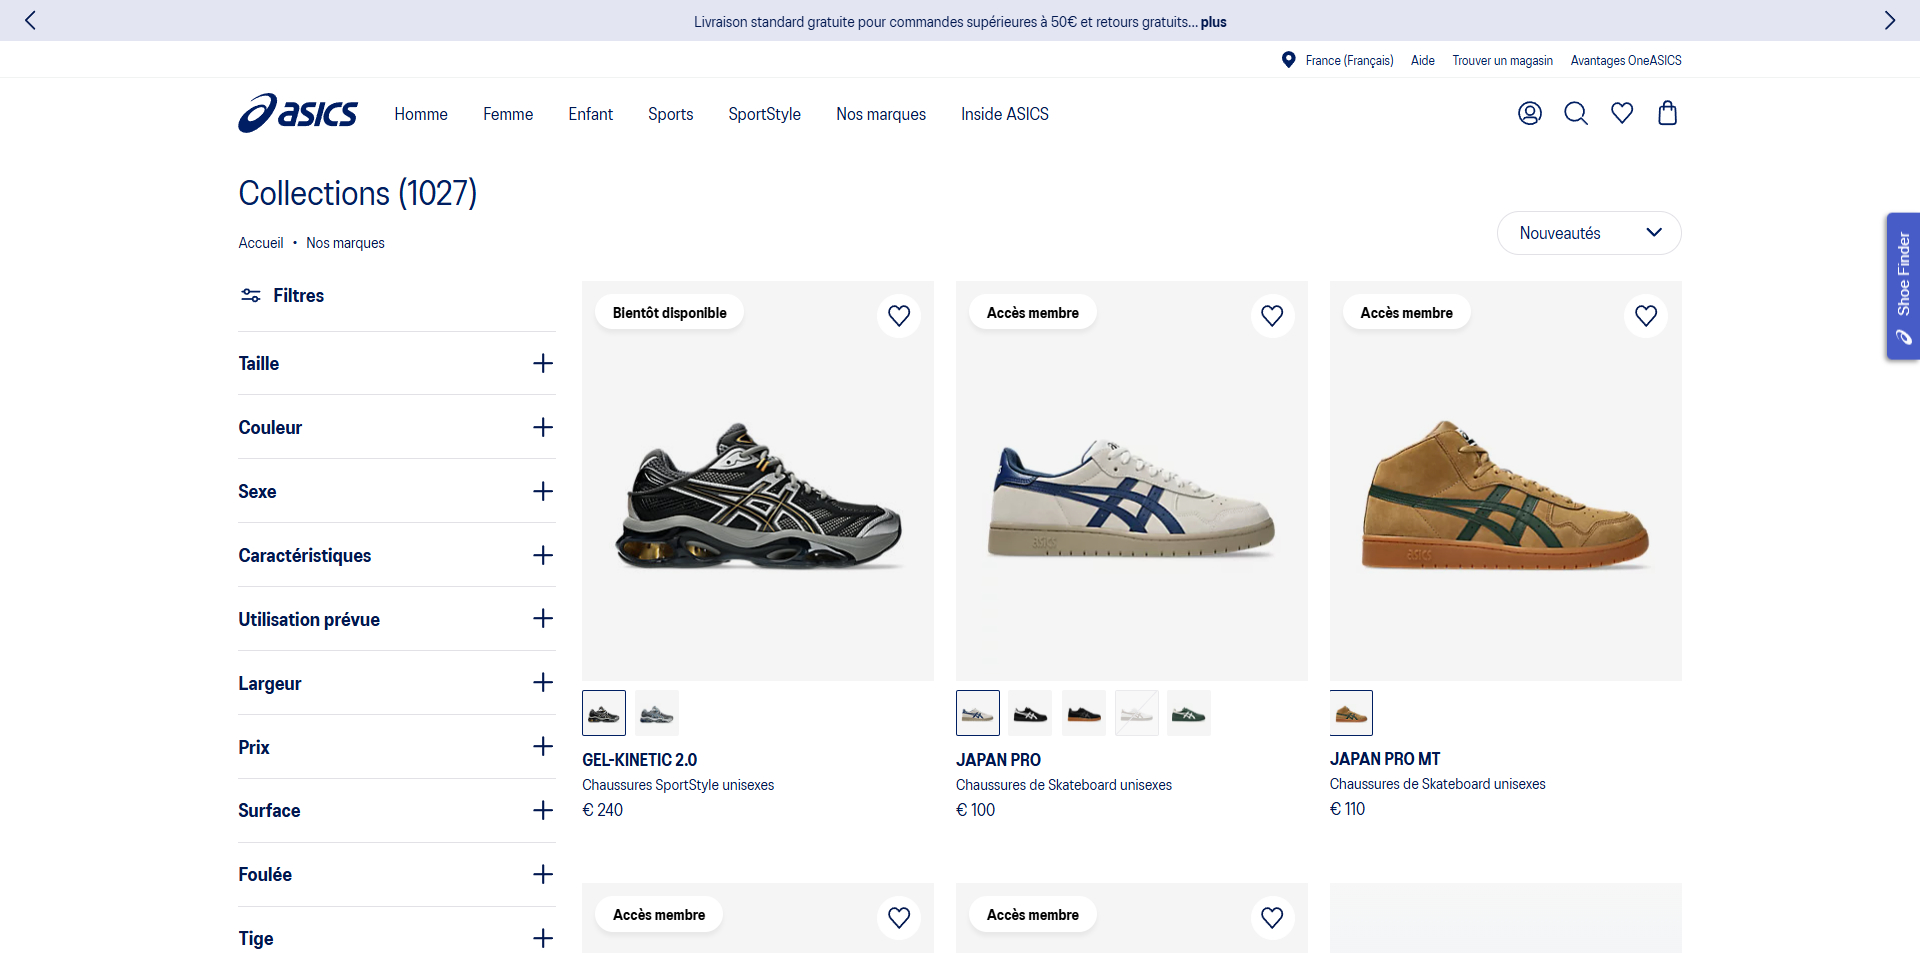Select the green JAPAN PRO color variant
The image size is (1920, 953).
pos(1189,713)
